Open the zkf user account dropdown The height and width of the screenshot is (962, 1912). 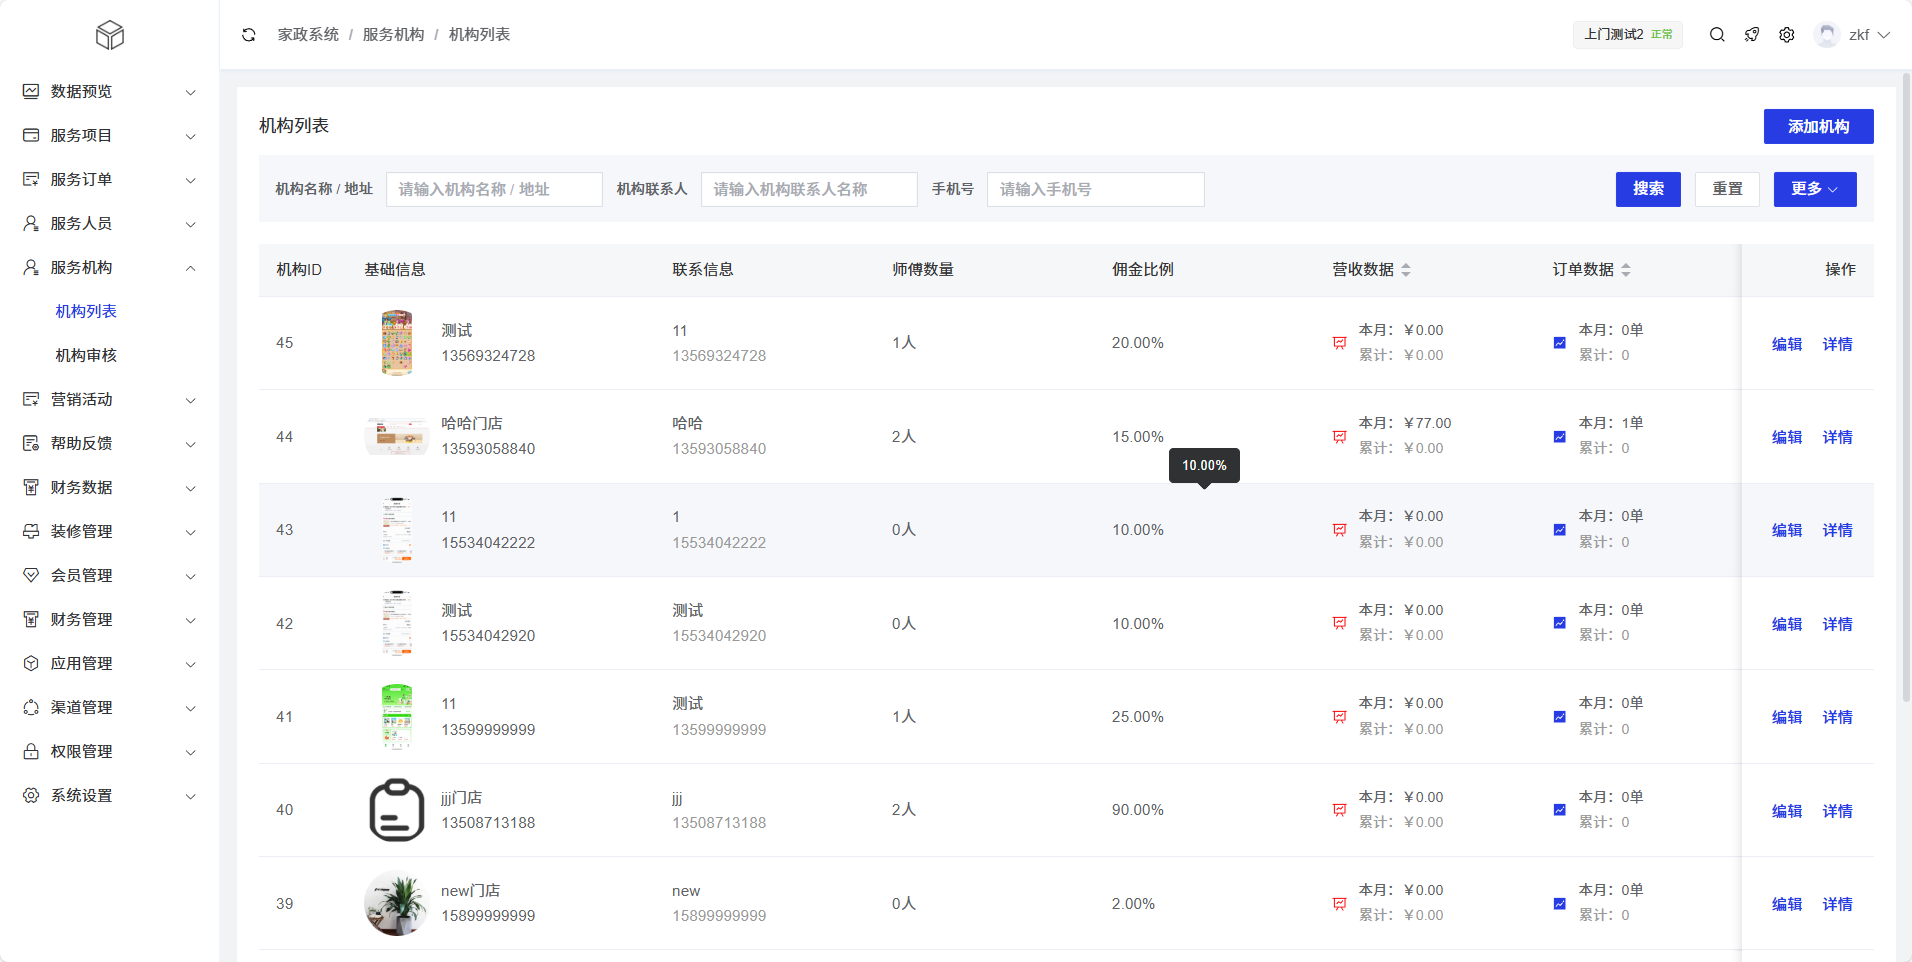tap(1853, 35)
